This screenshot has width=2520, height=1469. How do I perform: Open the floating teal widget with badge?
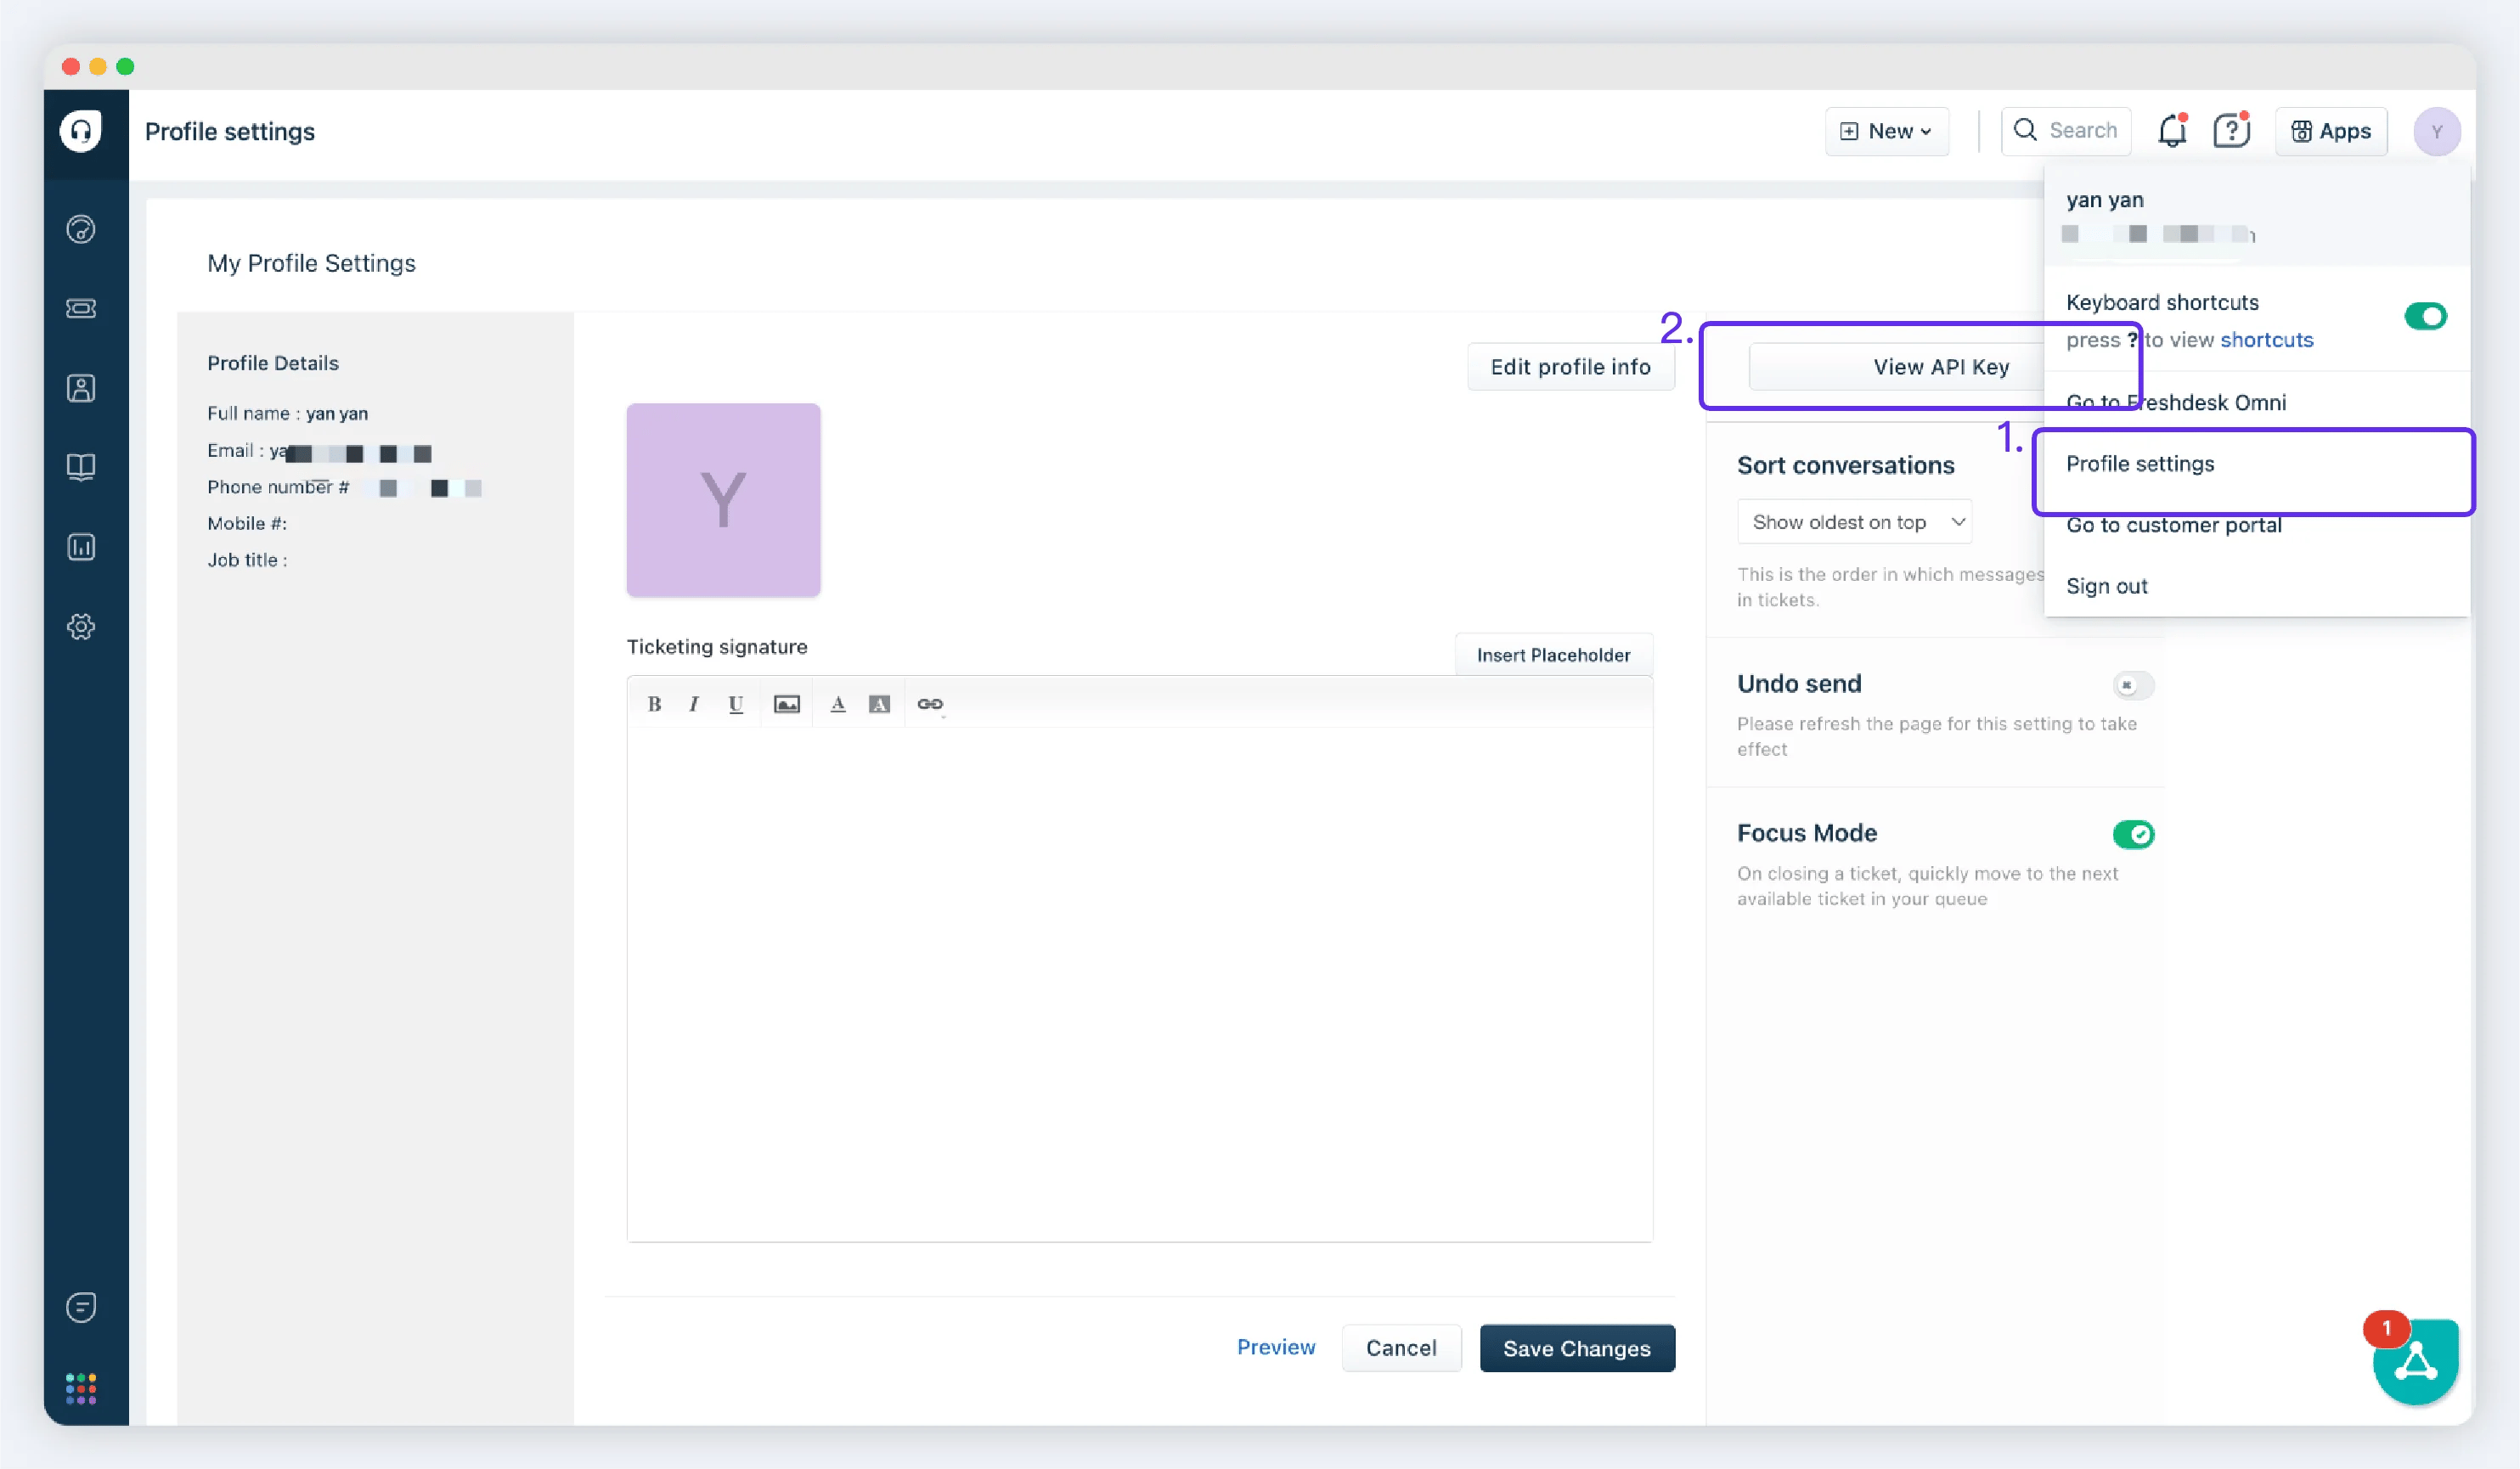coord(2415,1361)
